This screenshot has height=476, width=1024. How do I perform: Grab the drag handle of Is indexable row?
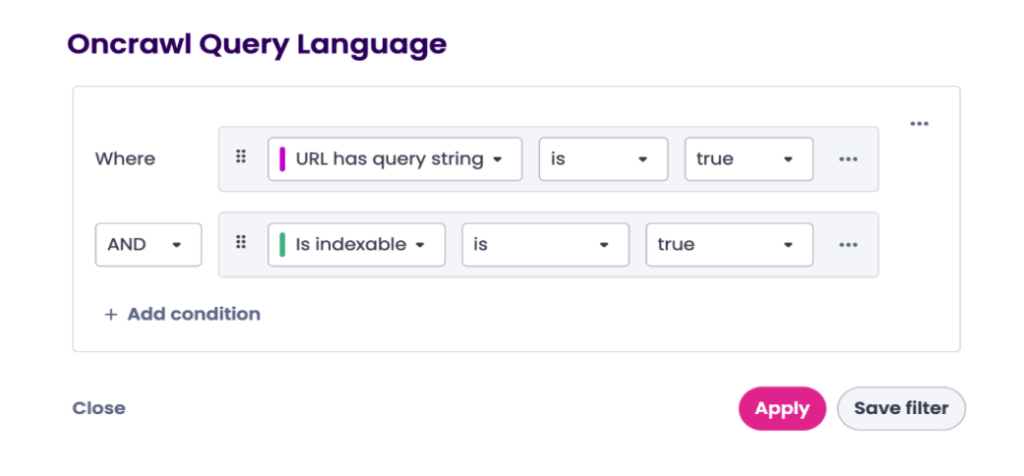click(x=241, y=243)
